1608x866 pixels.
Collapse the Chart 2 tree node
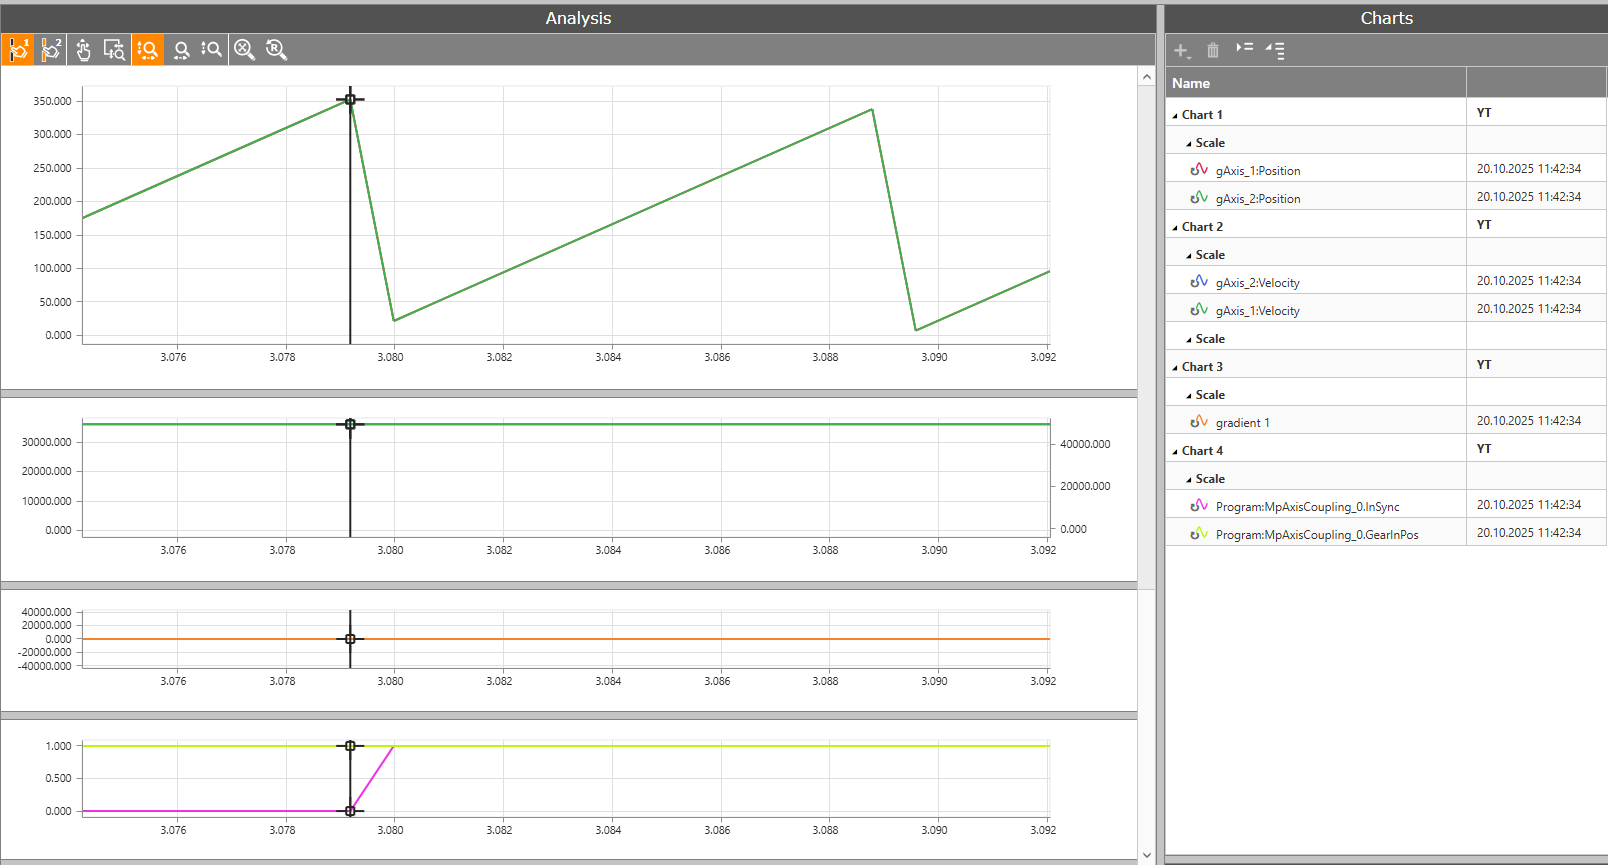click(1175, 228)
